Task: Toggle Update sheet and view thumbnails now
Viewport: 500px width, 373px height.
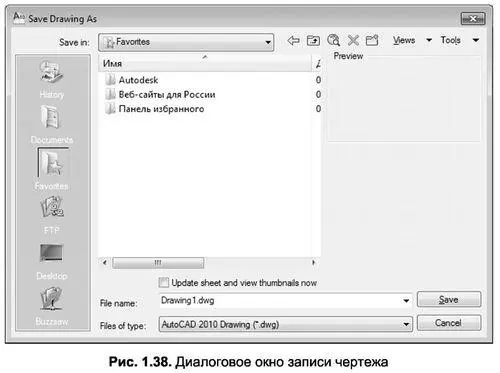Action: (x=164, y=283)
